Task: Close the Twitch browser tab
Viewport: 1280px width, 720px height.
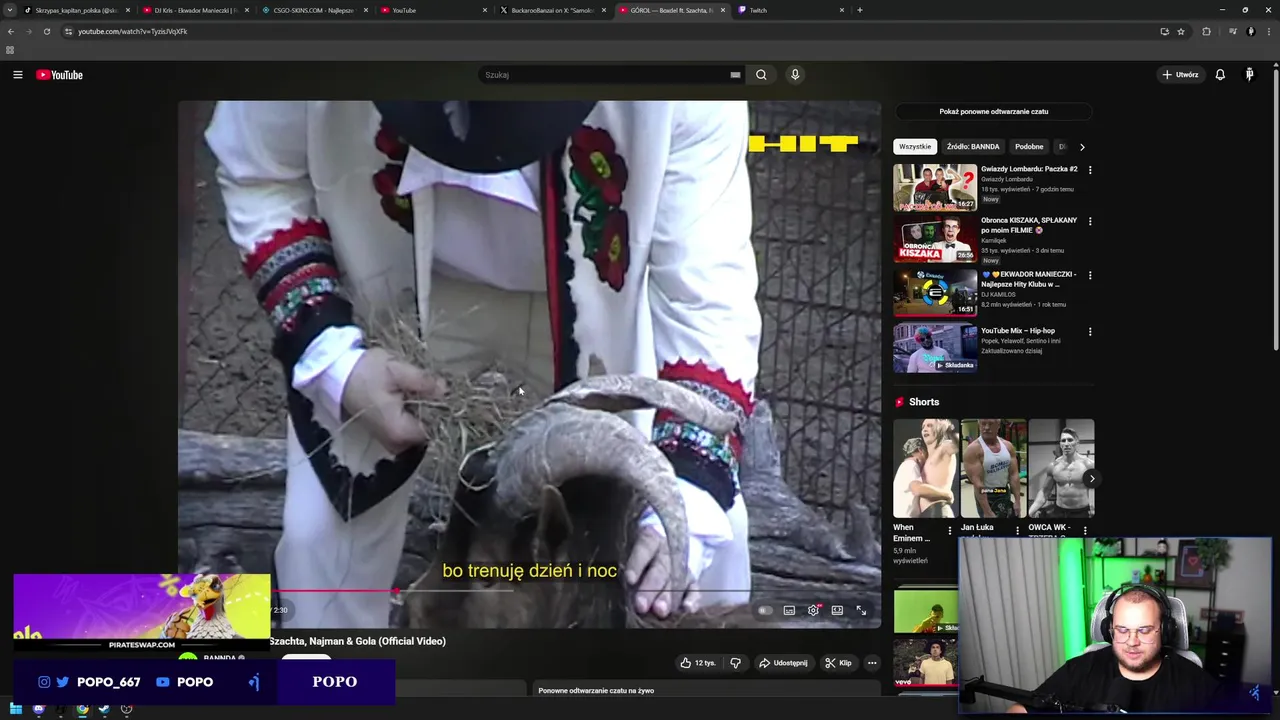Action: click(x=842, y=10)
